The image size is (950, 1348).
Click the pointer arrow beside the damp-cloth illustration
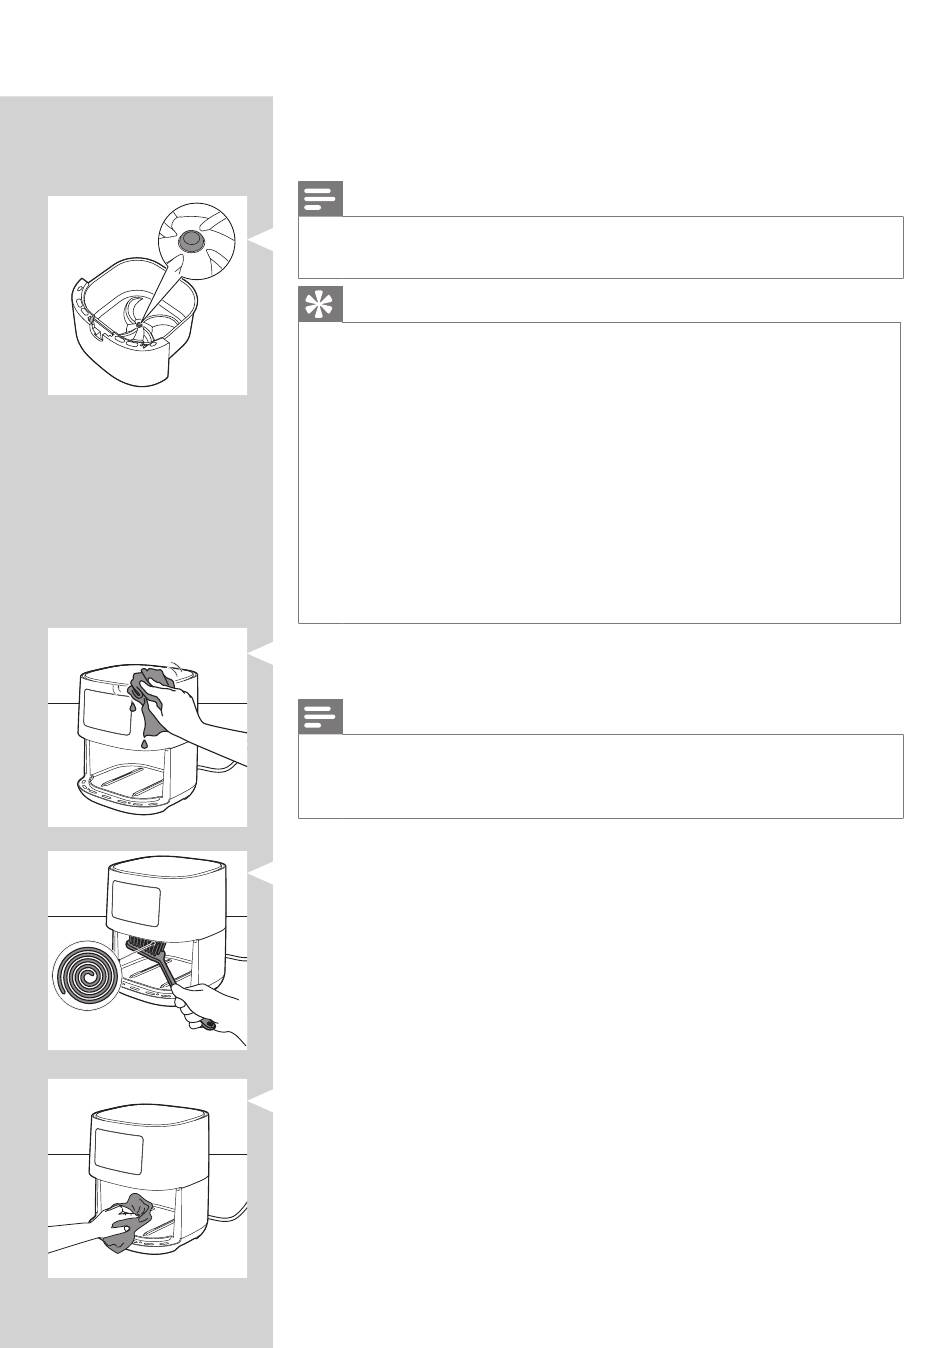click(260, 659)
